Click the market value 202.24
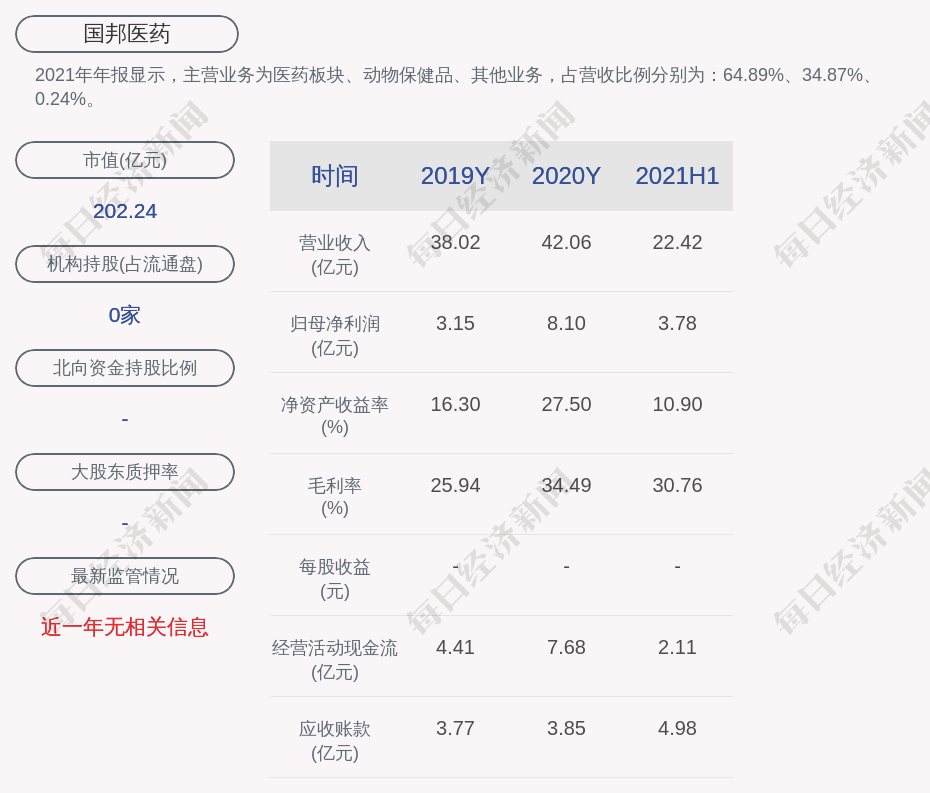This screenshot has width=930, height=793. click(x=125, y=211)
